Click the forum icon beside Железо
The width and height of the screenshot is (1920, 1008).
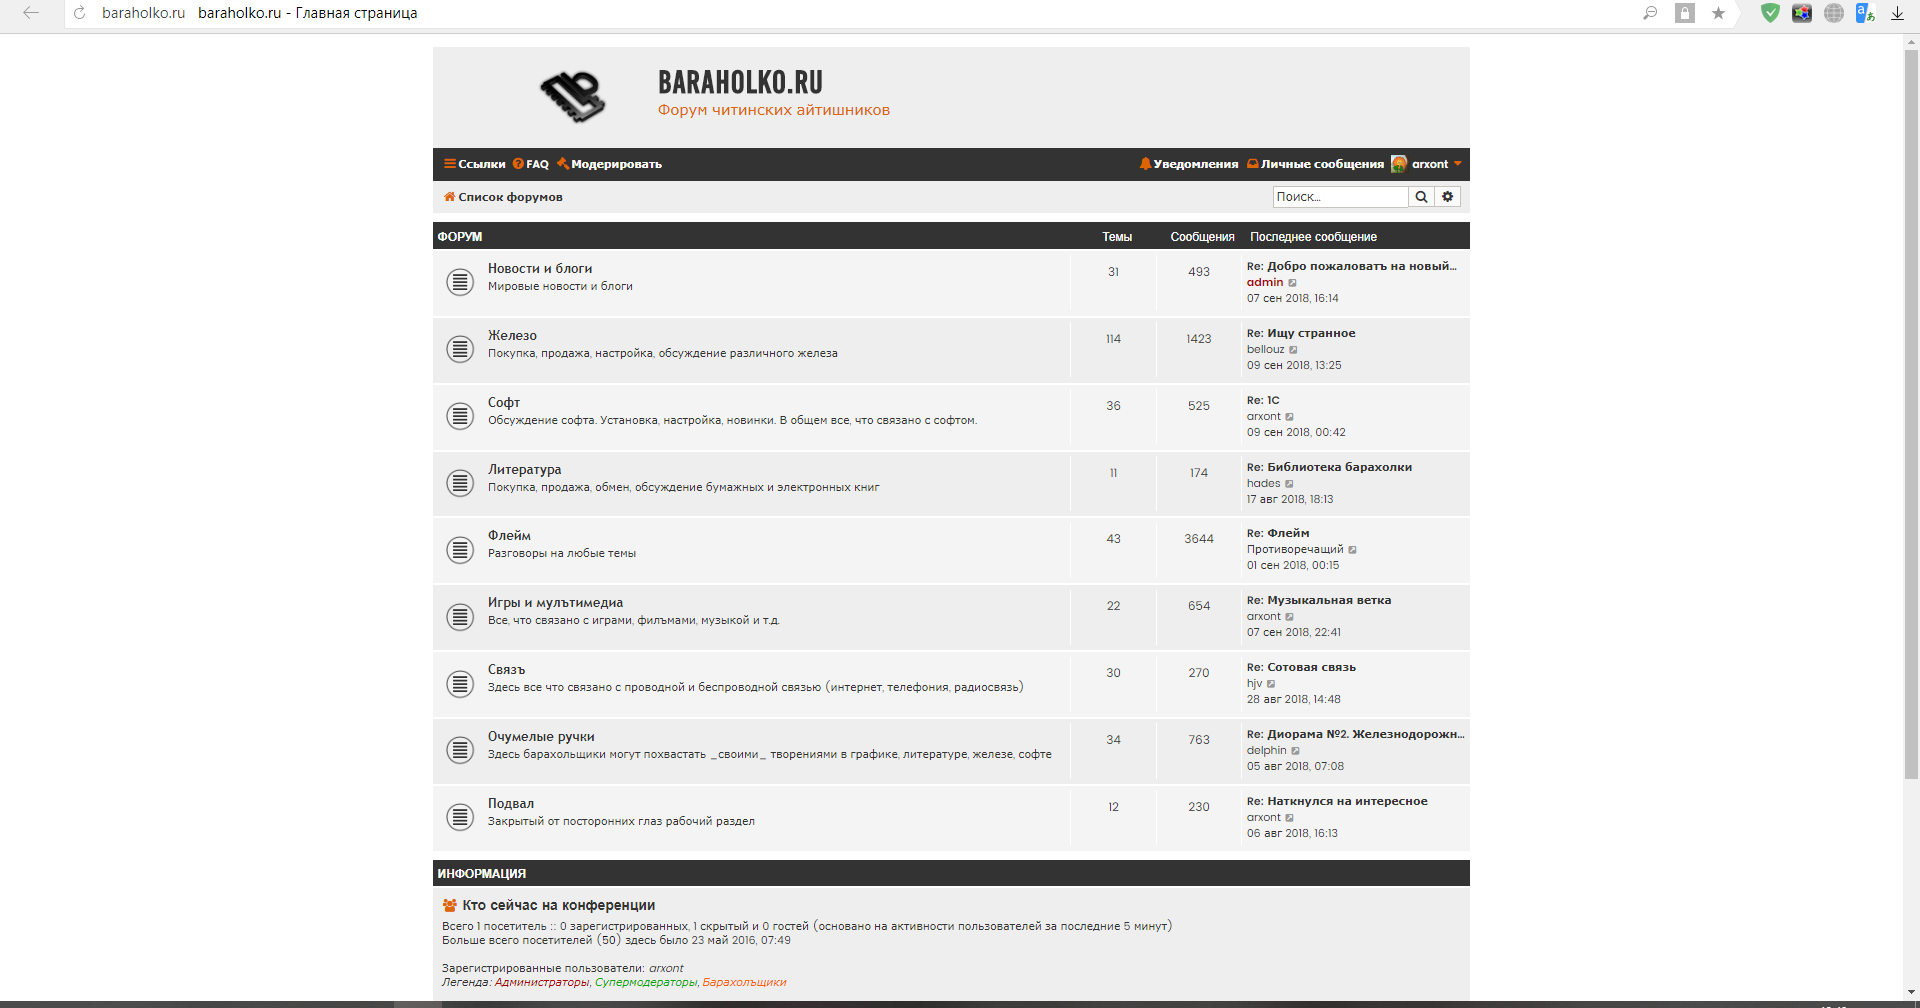(x=460, y=349)
